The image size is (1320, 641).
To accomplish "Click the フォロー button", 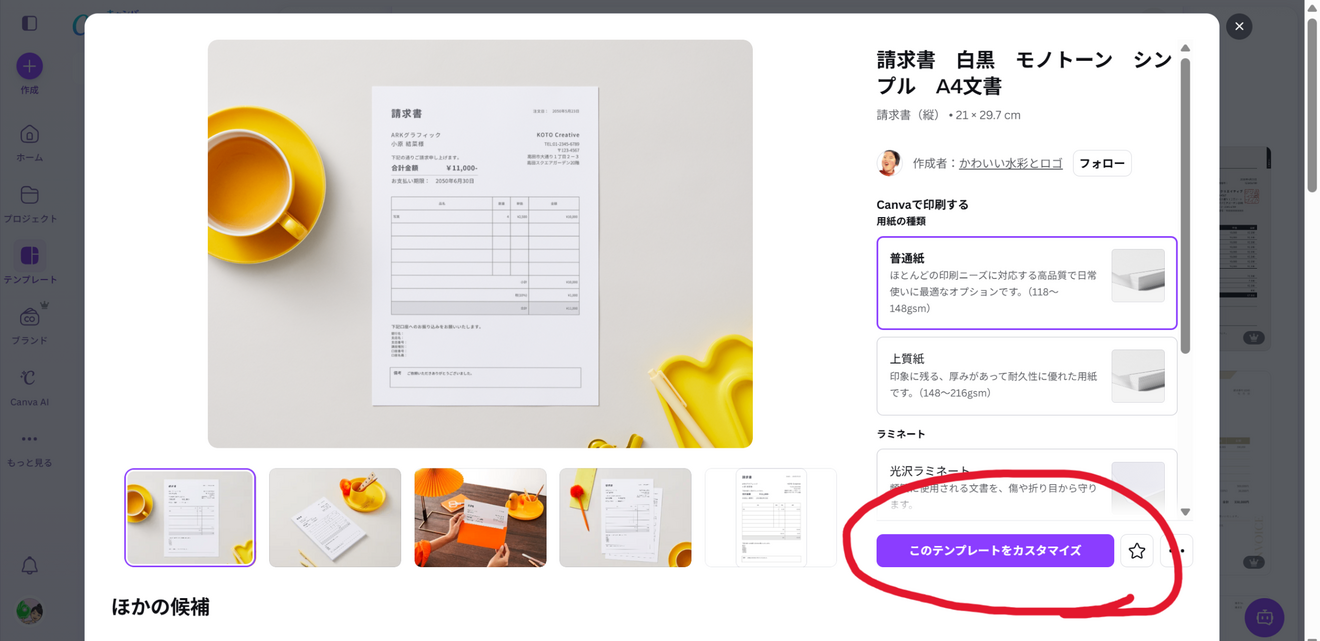I will click(1101, 163).
